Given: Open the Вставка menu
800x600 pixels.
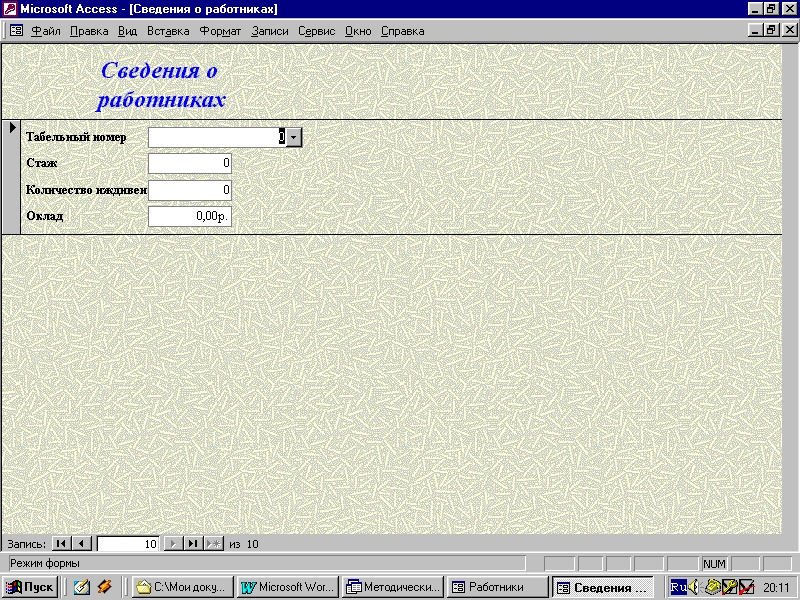Looking at the screenshot, I should (168, 31).
